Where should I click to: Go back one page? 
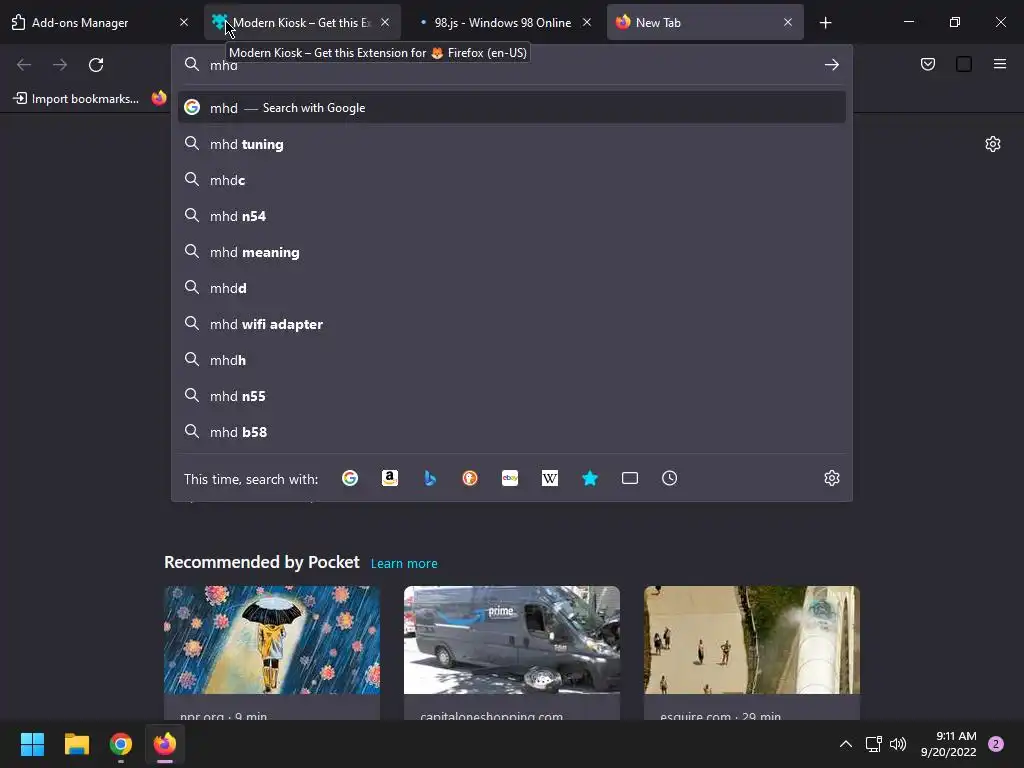point(24,65)
